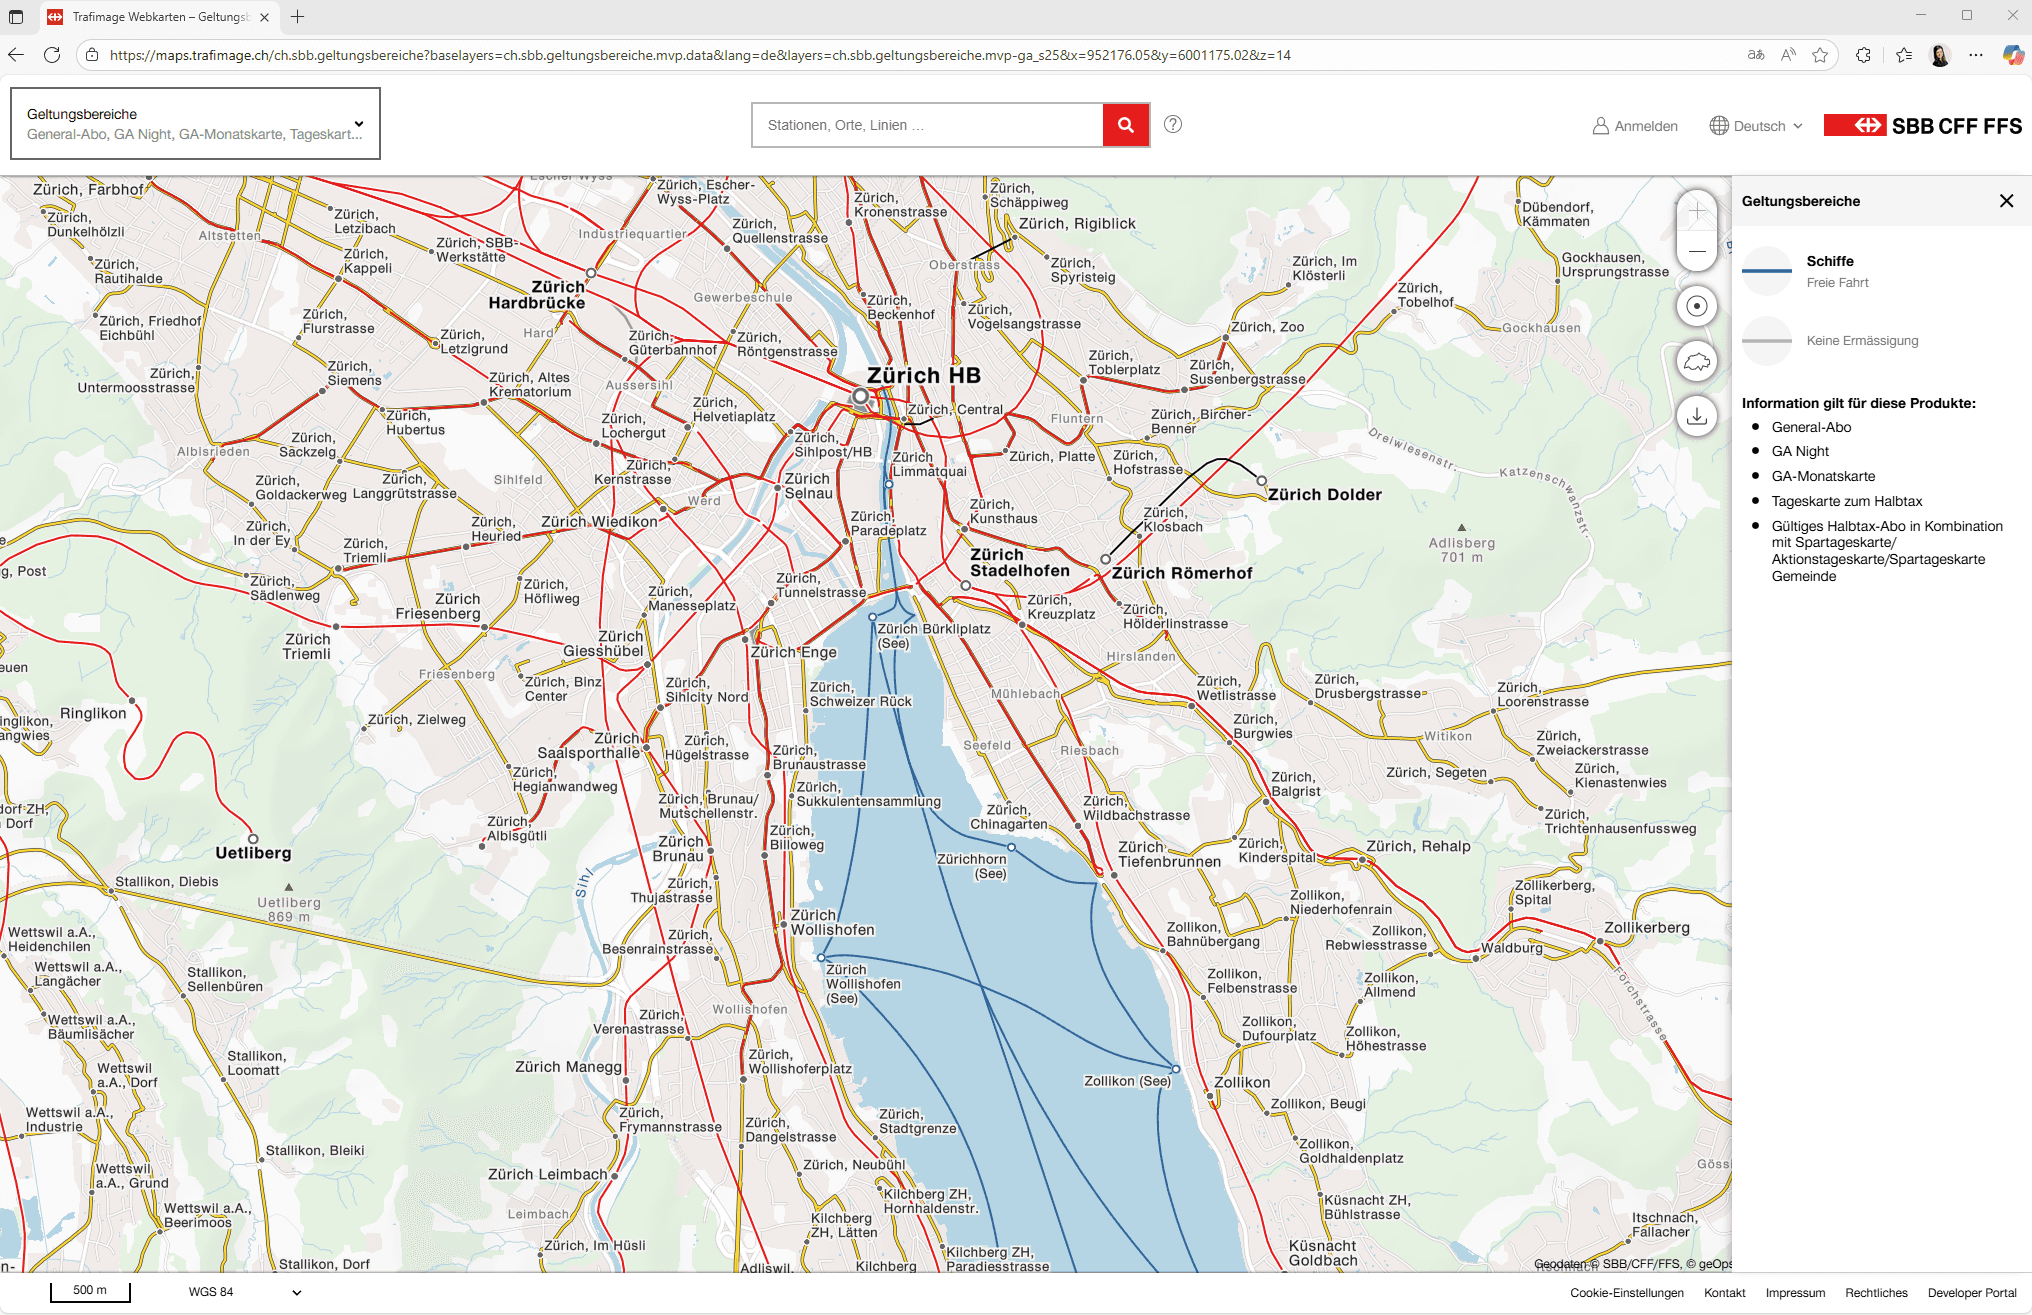2032x1315 pixels.
Task: Open Cookie-Einstellungen in the footer
Action: pyautogui.click(x=1626, y=1293)
